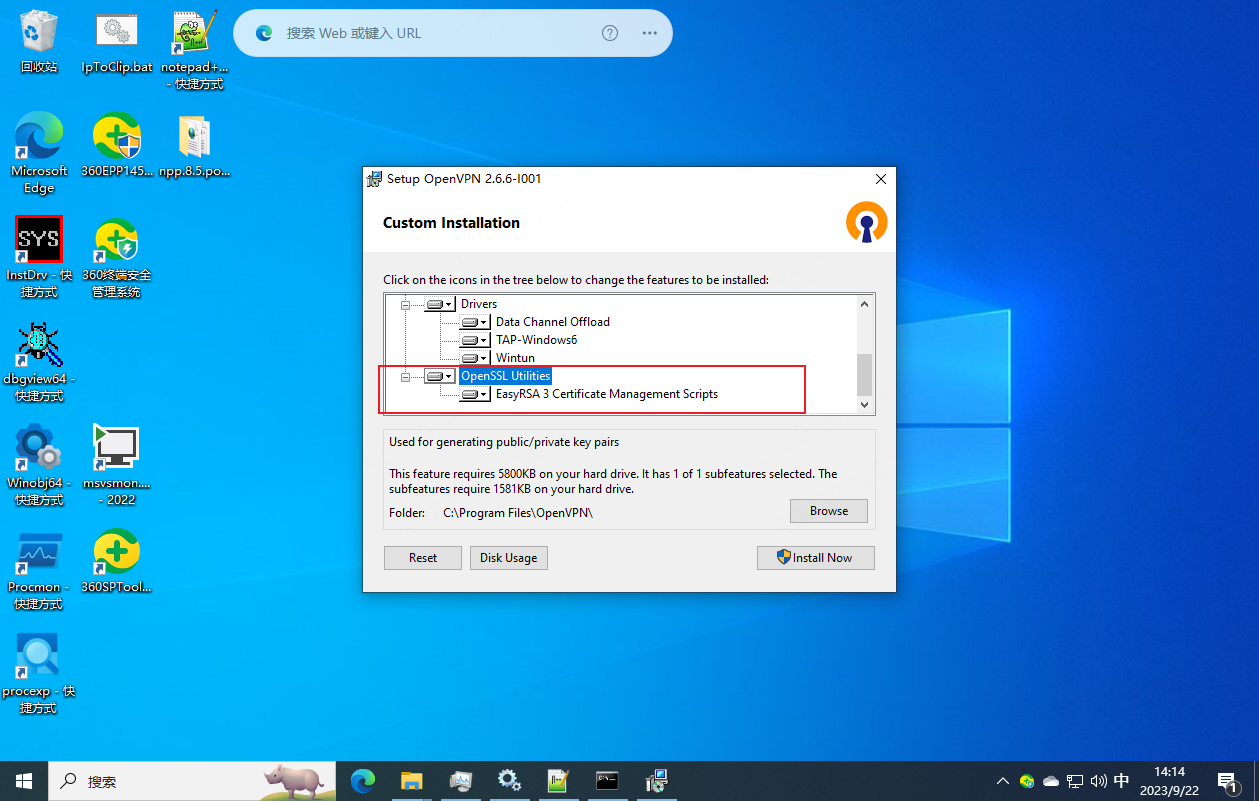Click the Reset button
Image resolution: width=1259 pixels, height=801 pixels.
click(x=423, y=558)
